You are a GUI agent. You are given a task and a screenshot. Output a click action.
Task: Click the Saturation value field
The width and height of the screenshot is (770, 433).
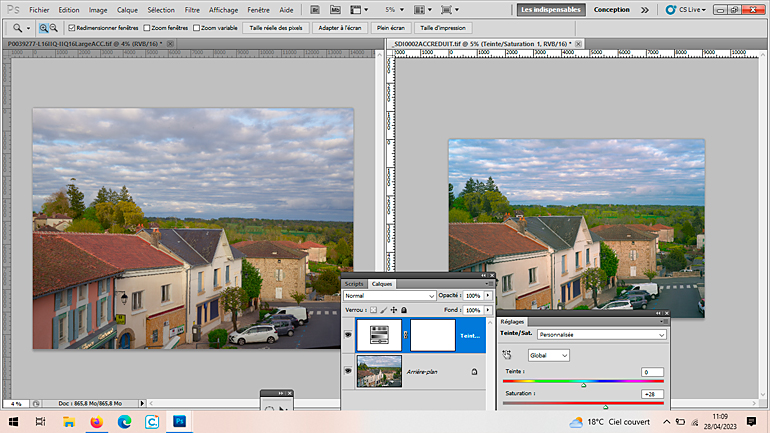coord(652,394)
